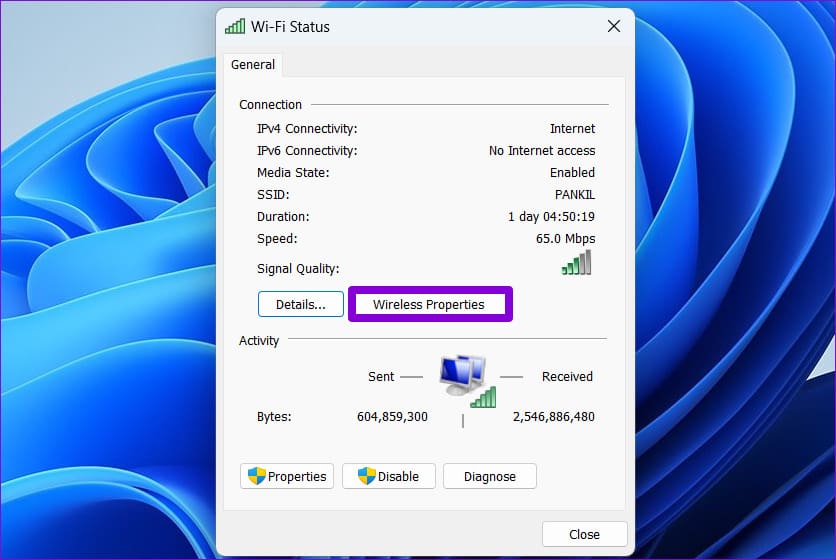Click the Duration value 1 day 04:50:19
The image size is (836, 560).
[x=551, y=217]
